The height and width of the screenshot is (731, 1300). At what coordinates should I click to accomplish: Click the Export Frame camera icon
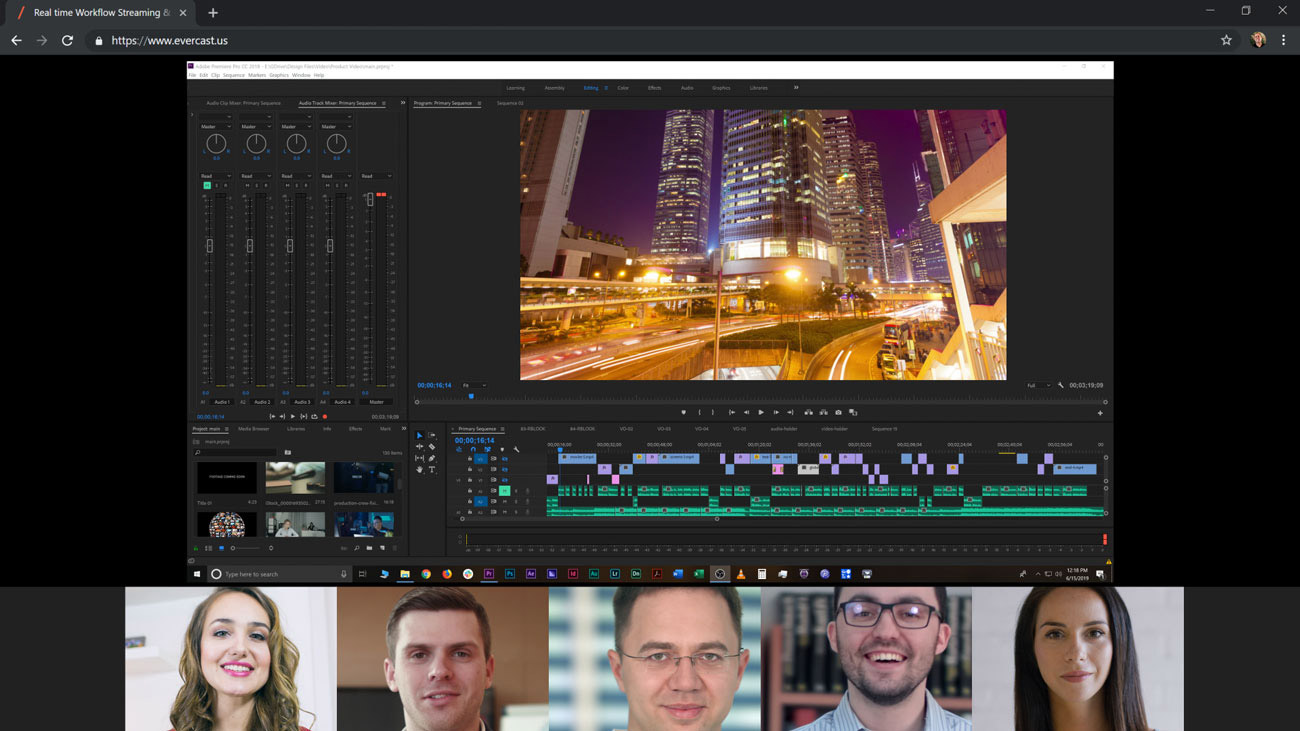pyautogui.click(x=838, y=412)
